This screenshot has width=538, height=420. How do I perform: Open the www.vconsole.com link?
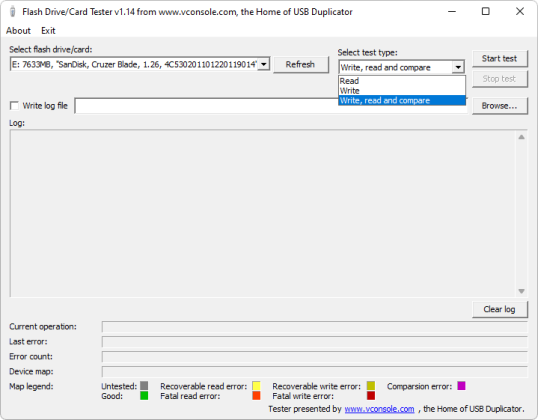click(x=379, y=409)
